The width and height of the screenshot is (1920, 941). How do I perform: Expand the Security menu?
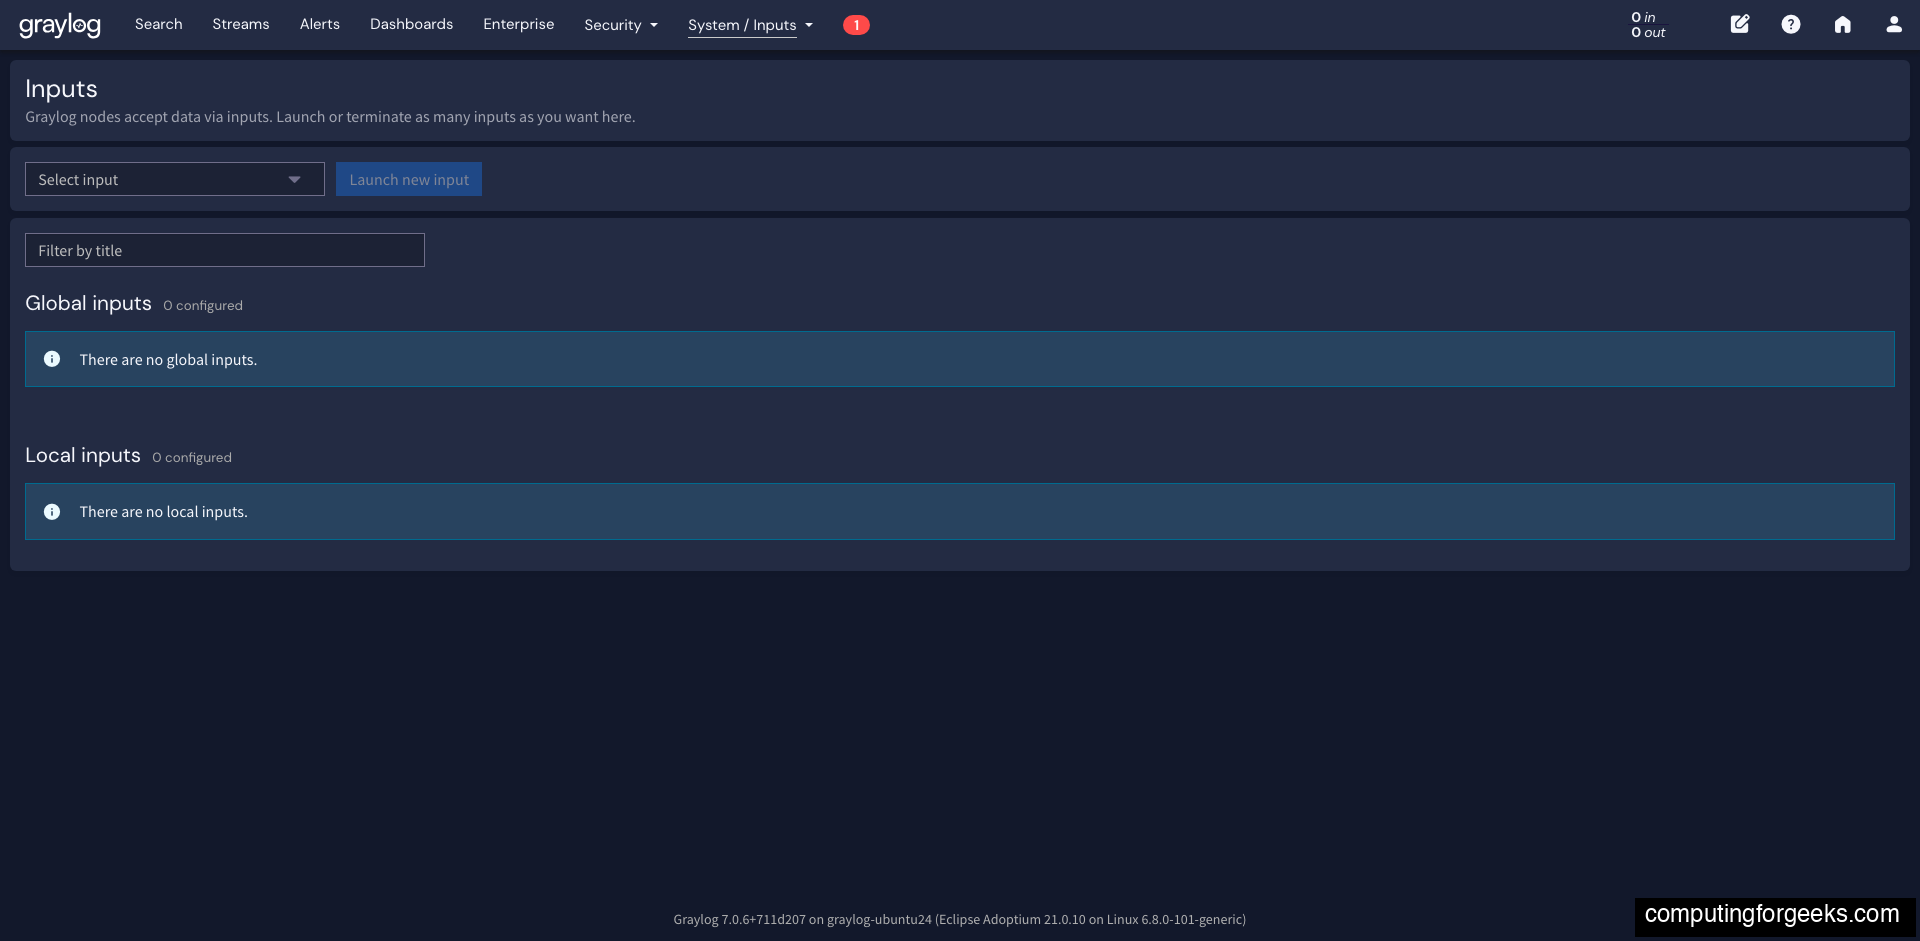tap(620, 24)
